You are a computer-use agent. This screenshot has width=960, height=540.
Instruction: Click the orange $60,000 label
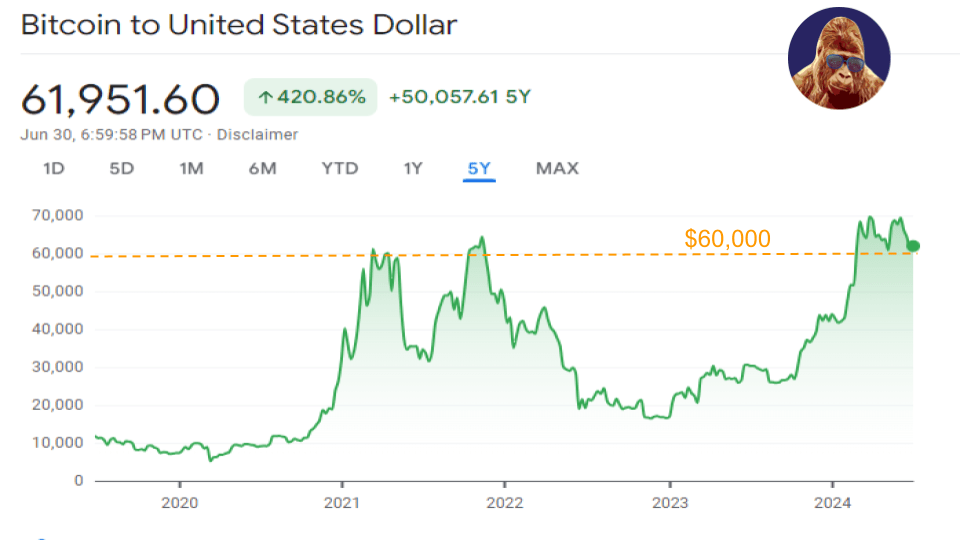pyautogui.click(x=727, y=239)
